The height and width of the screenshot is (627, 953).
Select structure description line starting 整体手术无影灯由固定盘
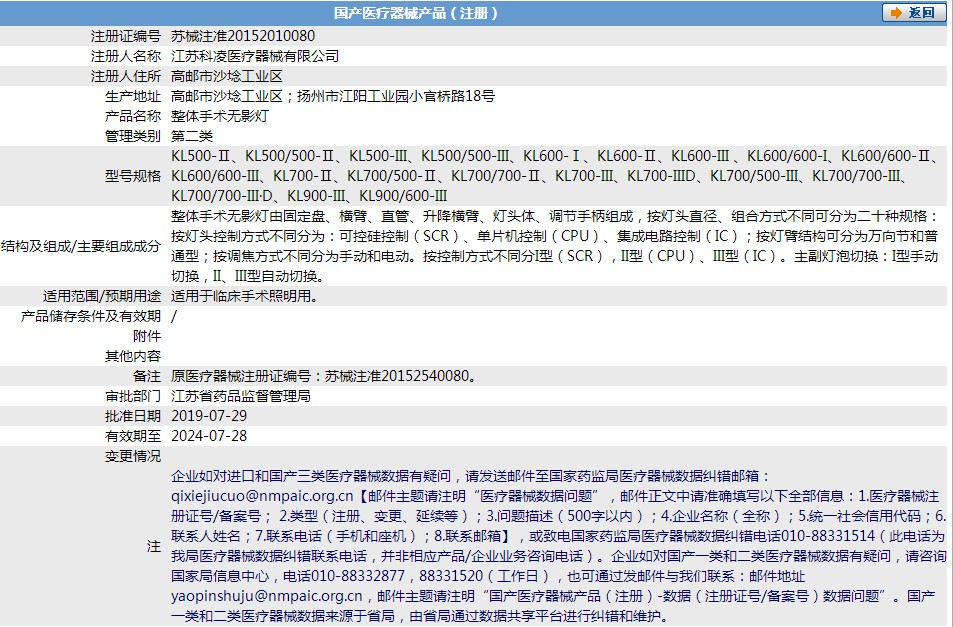[555, 216]
